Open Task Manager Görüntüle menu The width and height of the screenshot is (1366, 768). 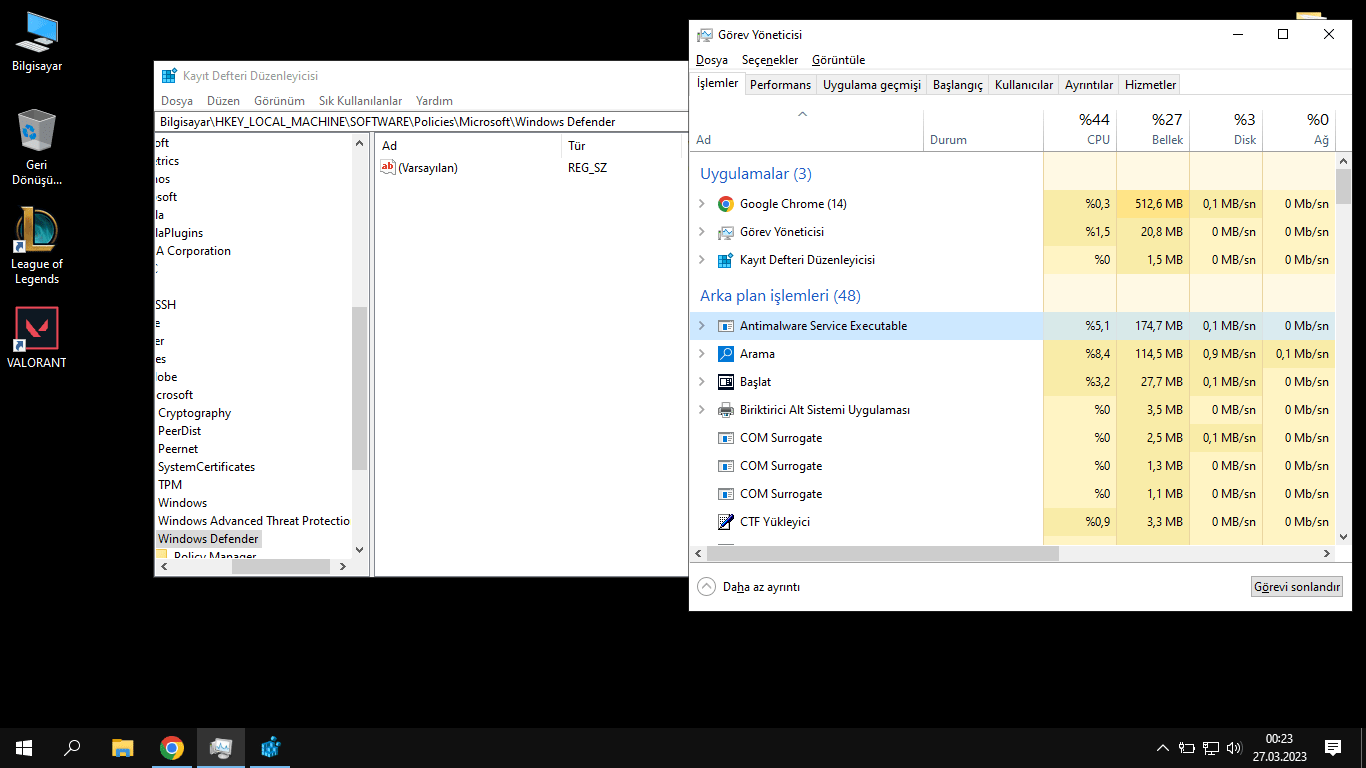[x=838, y=60]
